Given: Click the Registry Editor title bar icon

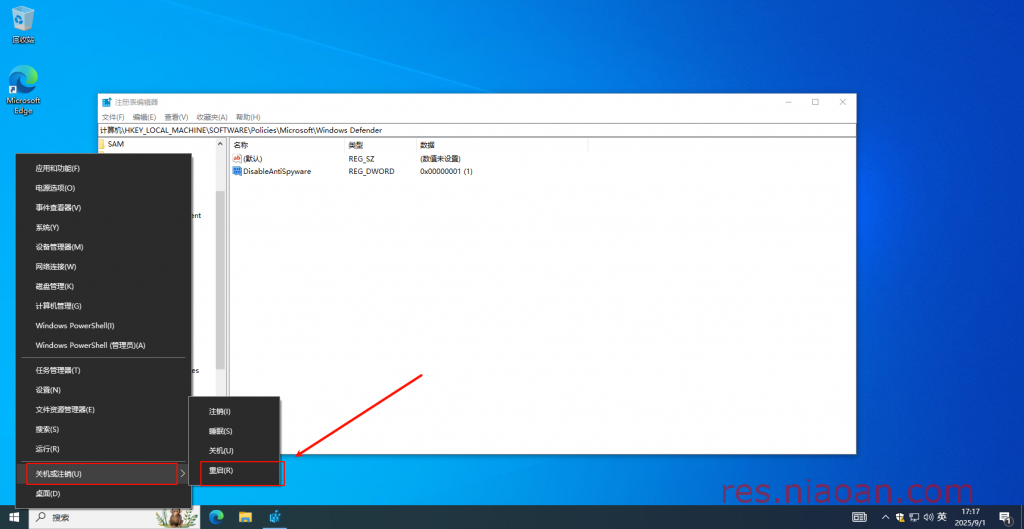Looking at the screenshot, I should (107, 102).
